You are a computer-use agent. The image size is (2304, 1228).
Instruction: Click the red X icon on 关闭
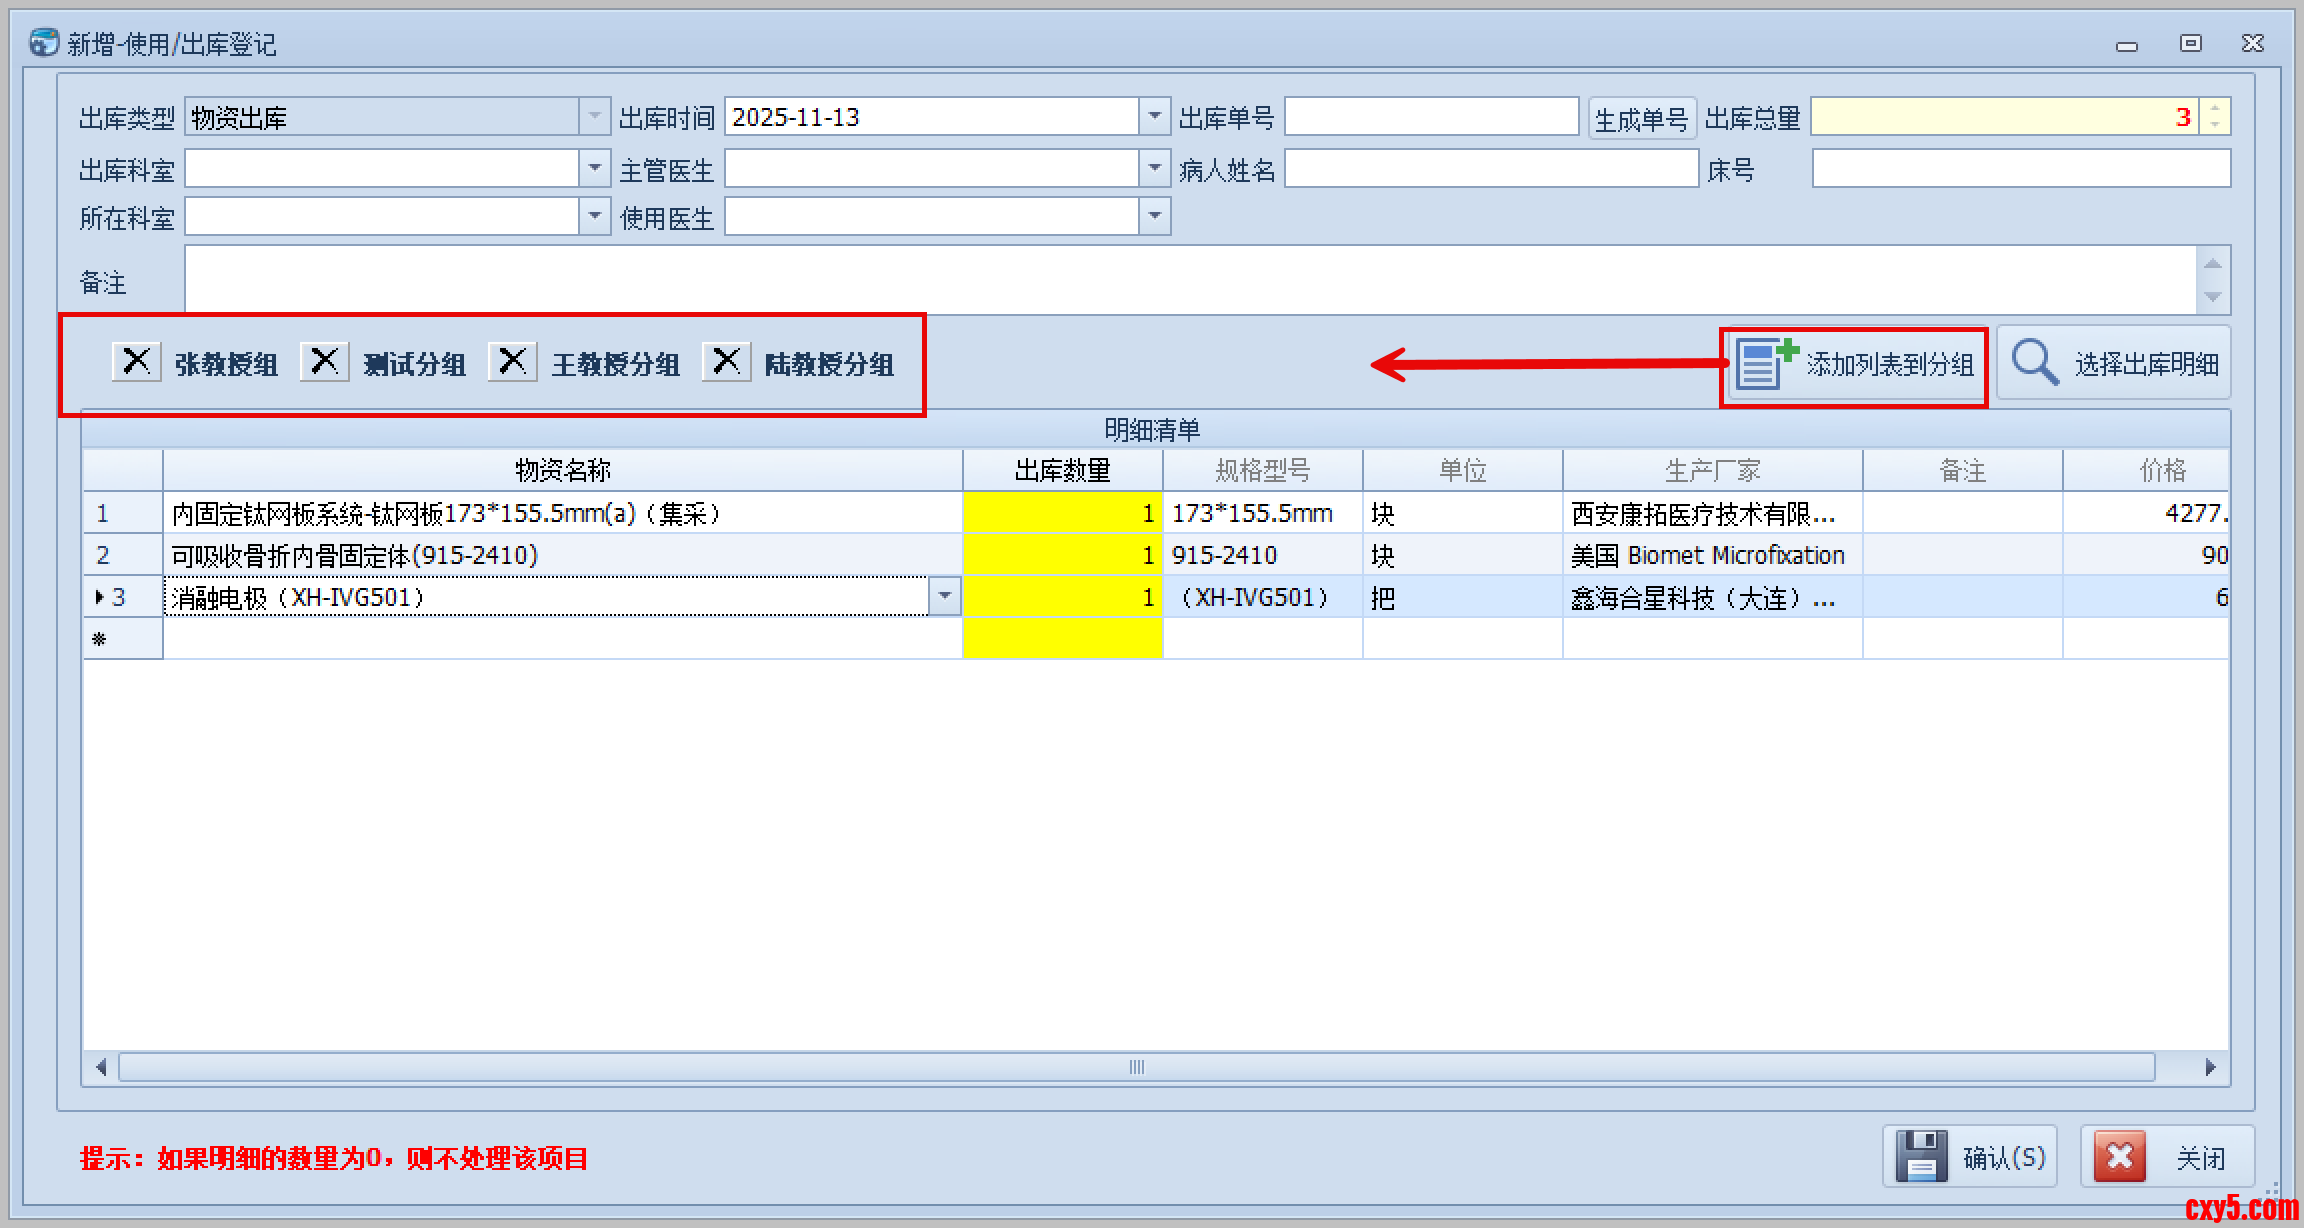point(2119,1157)
